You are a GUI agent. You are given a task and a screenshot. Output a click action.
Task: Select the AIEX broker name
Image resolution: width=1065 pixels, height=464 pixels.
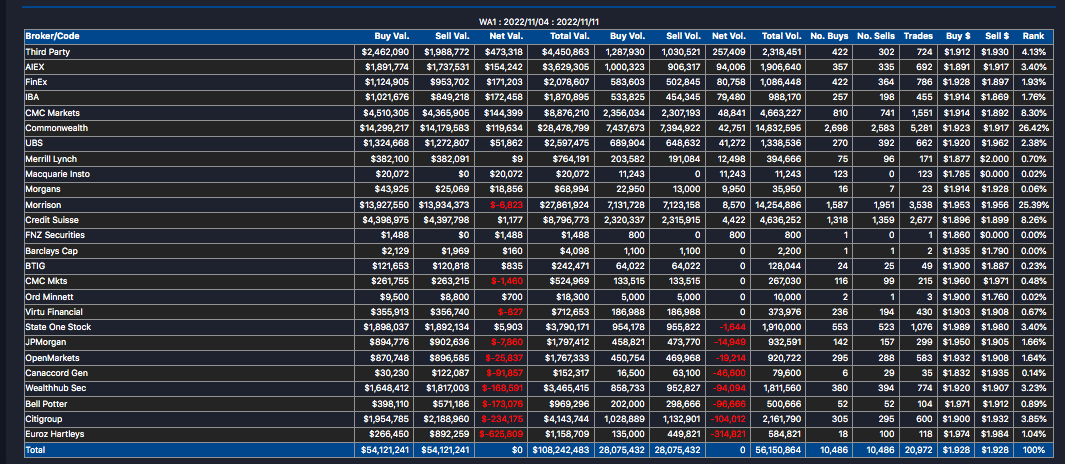35,67
